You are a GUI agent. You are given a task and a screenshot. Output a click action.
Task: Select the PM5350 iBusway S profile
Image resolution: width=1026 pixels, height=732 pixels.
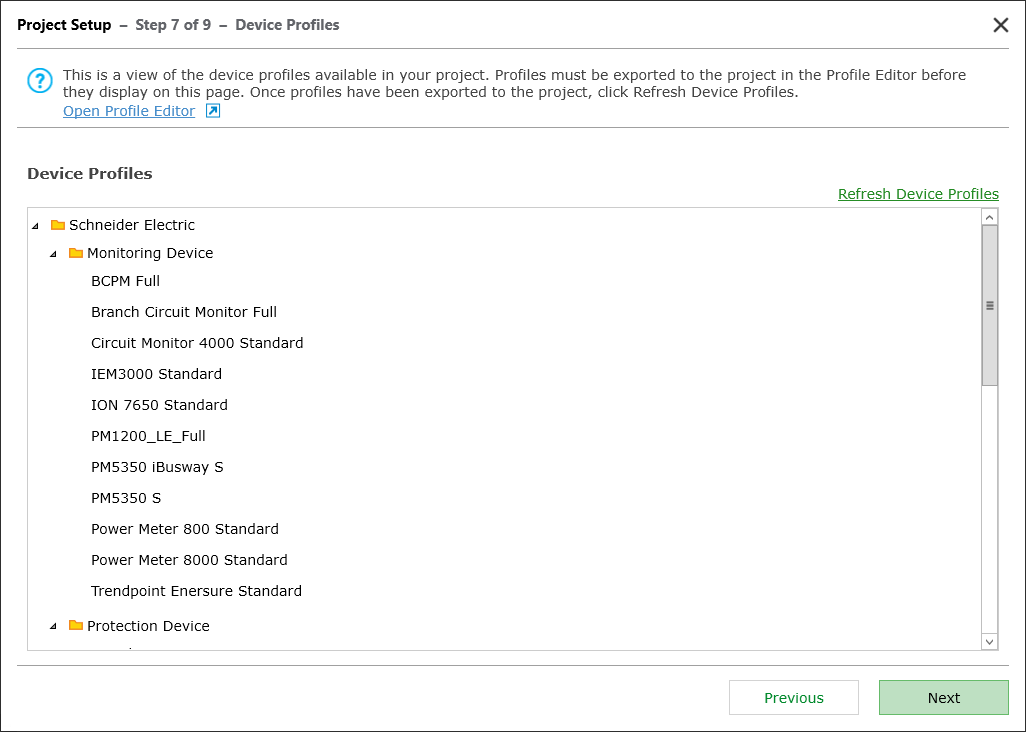(157, 466)
